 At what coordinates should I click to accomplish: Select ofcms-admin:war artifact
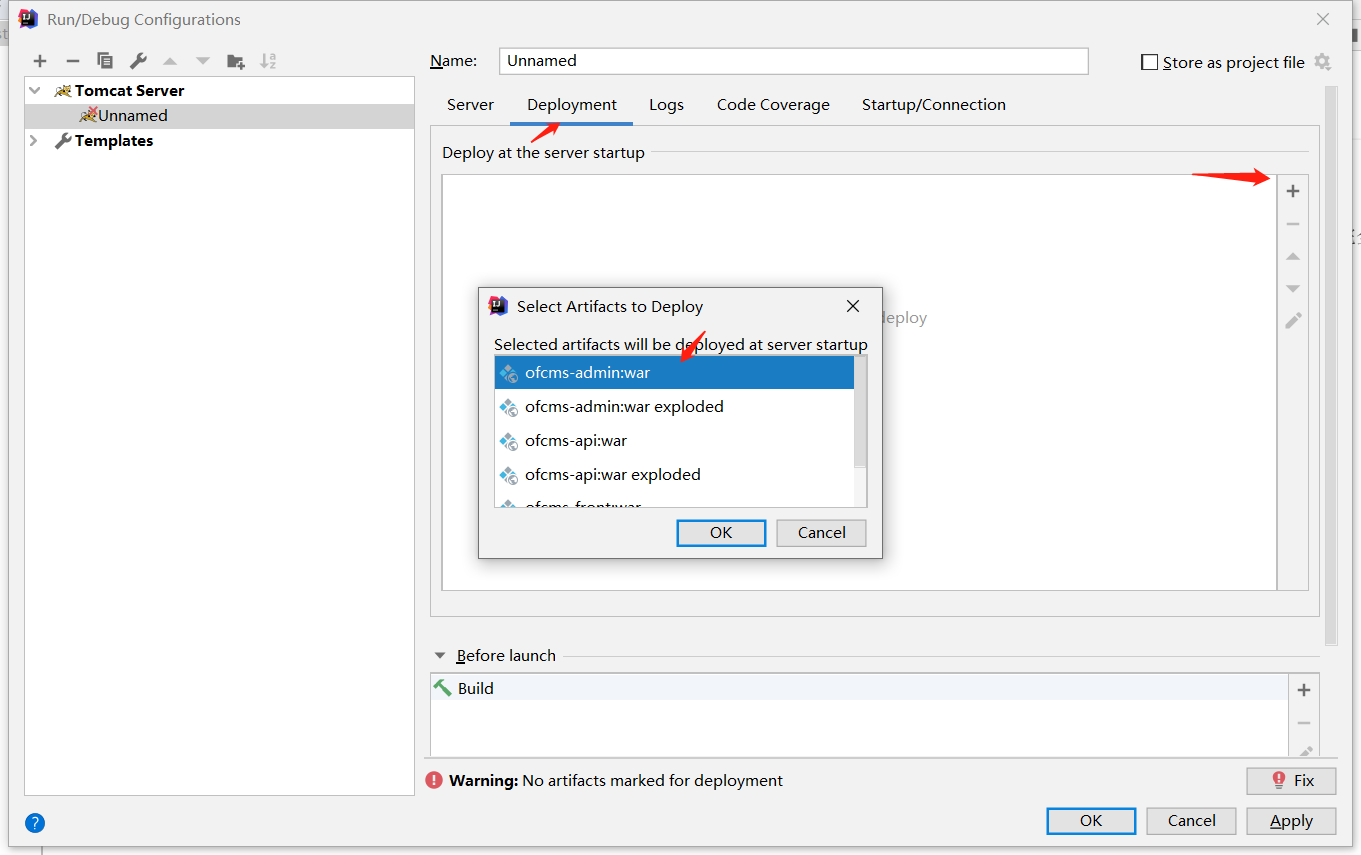click(675, 373)
